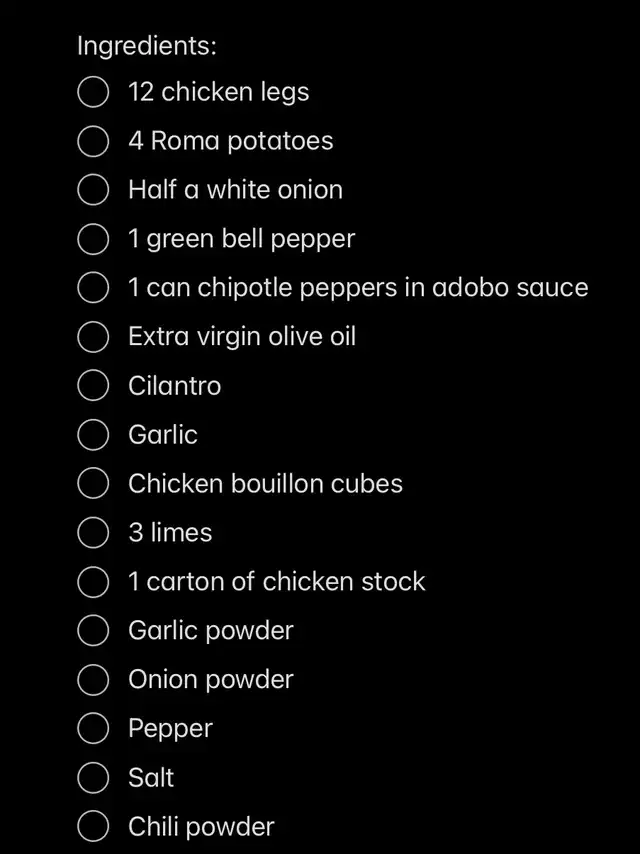This screenshot has height=854, width=640.
Task: Tick the Cilantro checklist circle
Action: pos(93,386)
